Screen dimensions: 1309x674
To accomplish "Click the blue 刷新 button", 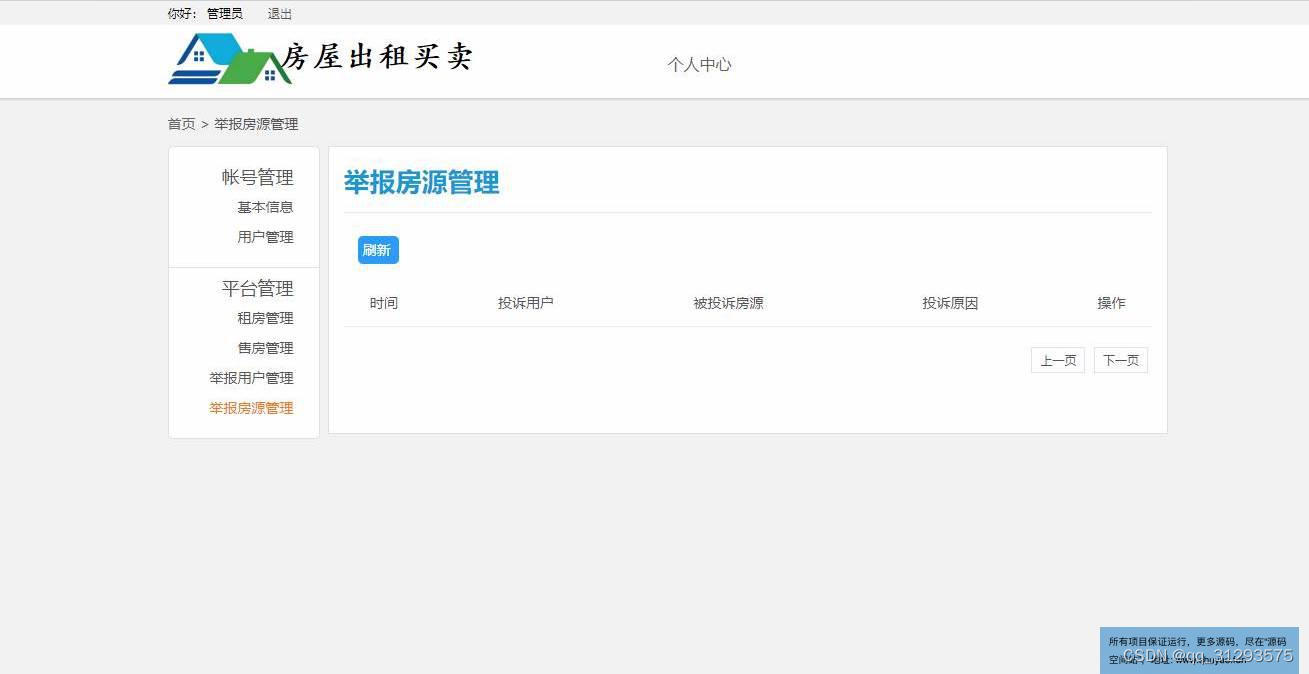I will 378,250.
